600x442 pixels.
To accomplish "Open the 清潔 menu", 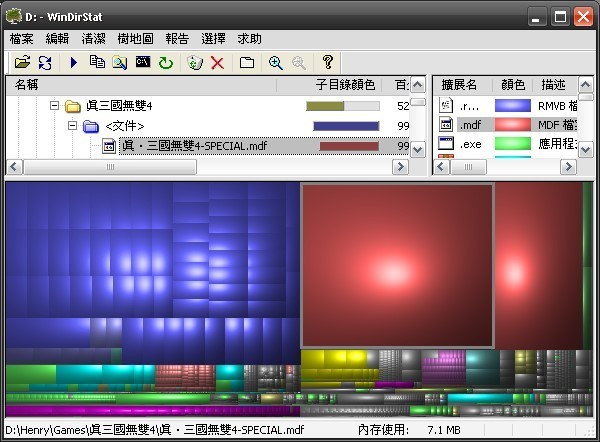I will point(93,39).
